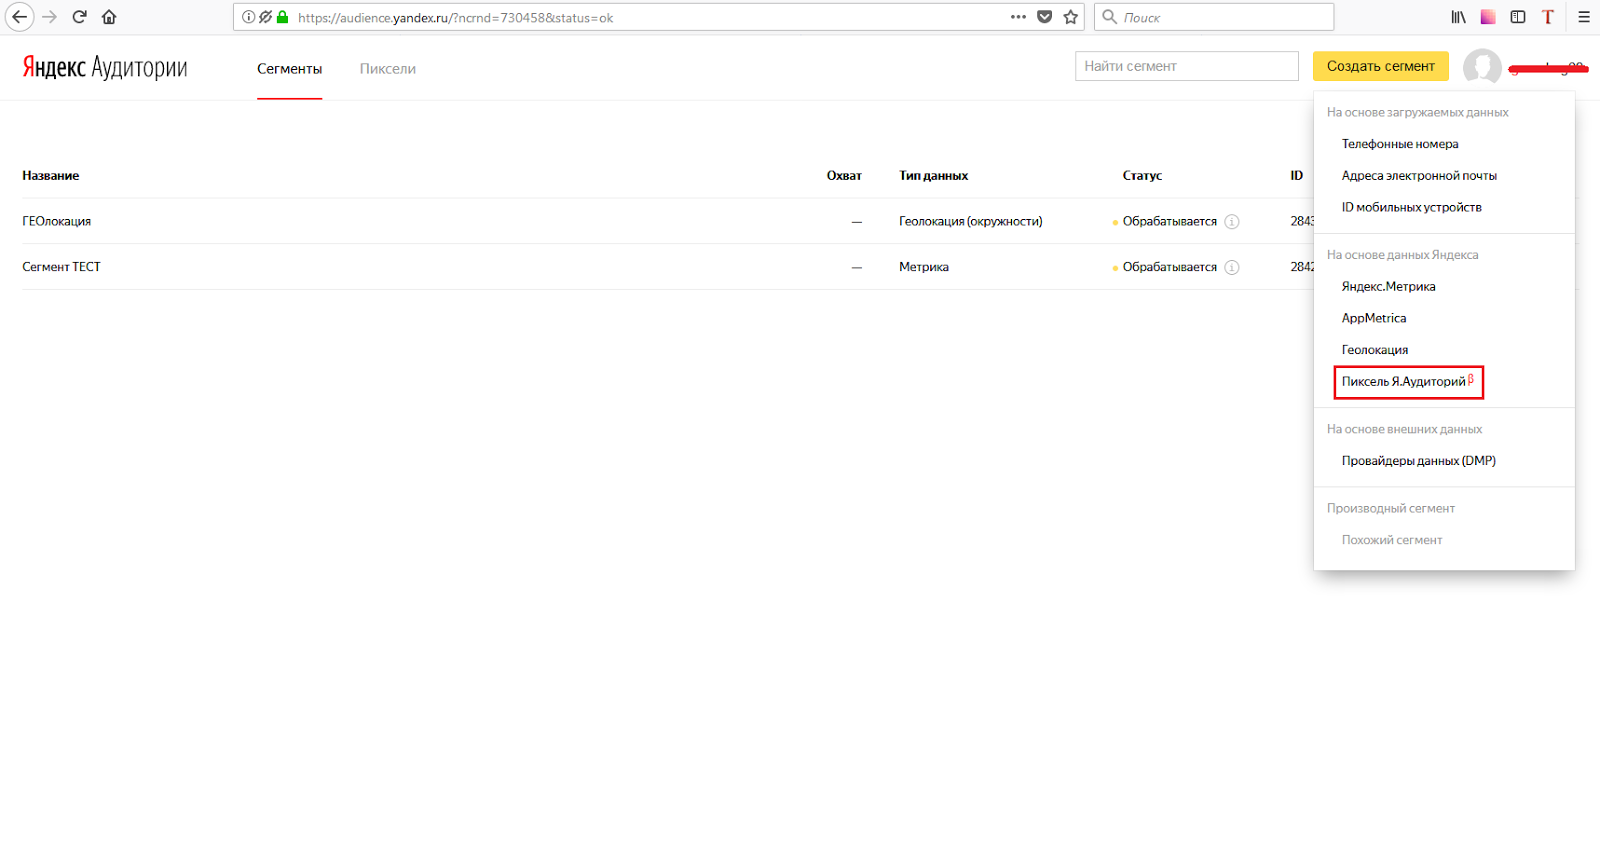Choose Геолокация in the dropdown menu
The image size is (1600, 848).
tap(1375, 350)
